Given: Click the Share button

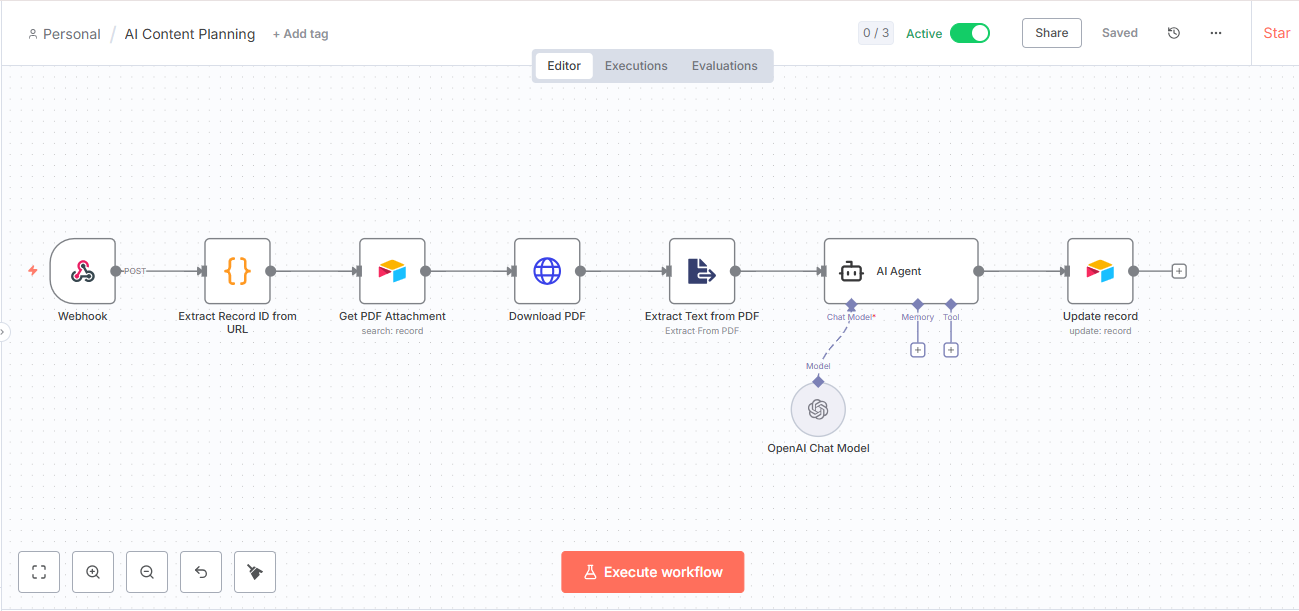Looking at the screenshot, I should click(x=1051, y=33).
